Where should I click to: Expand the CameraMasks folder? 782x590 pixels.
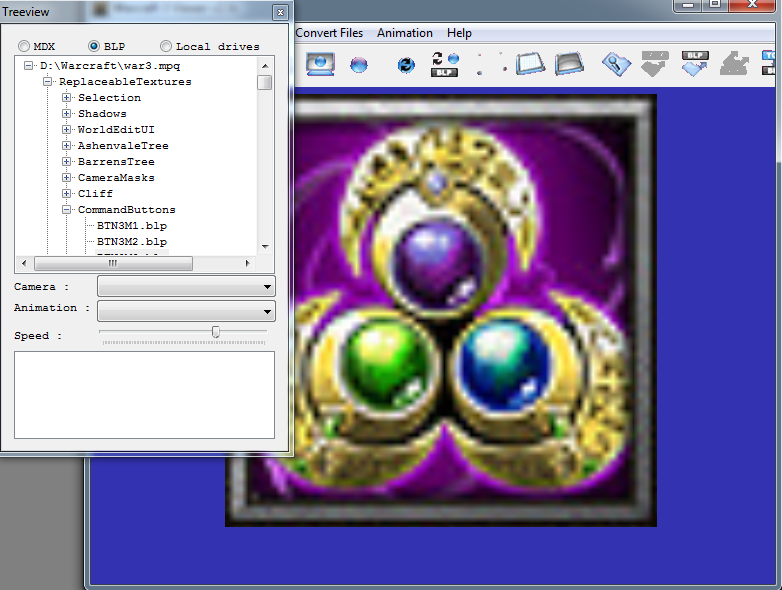point(66,178)
